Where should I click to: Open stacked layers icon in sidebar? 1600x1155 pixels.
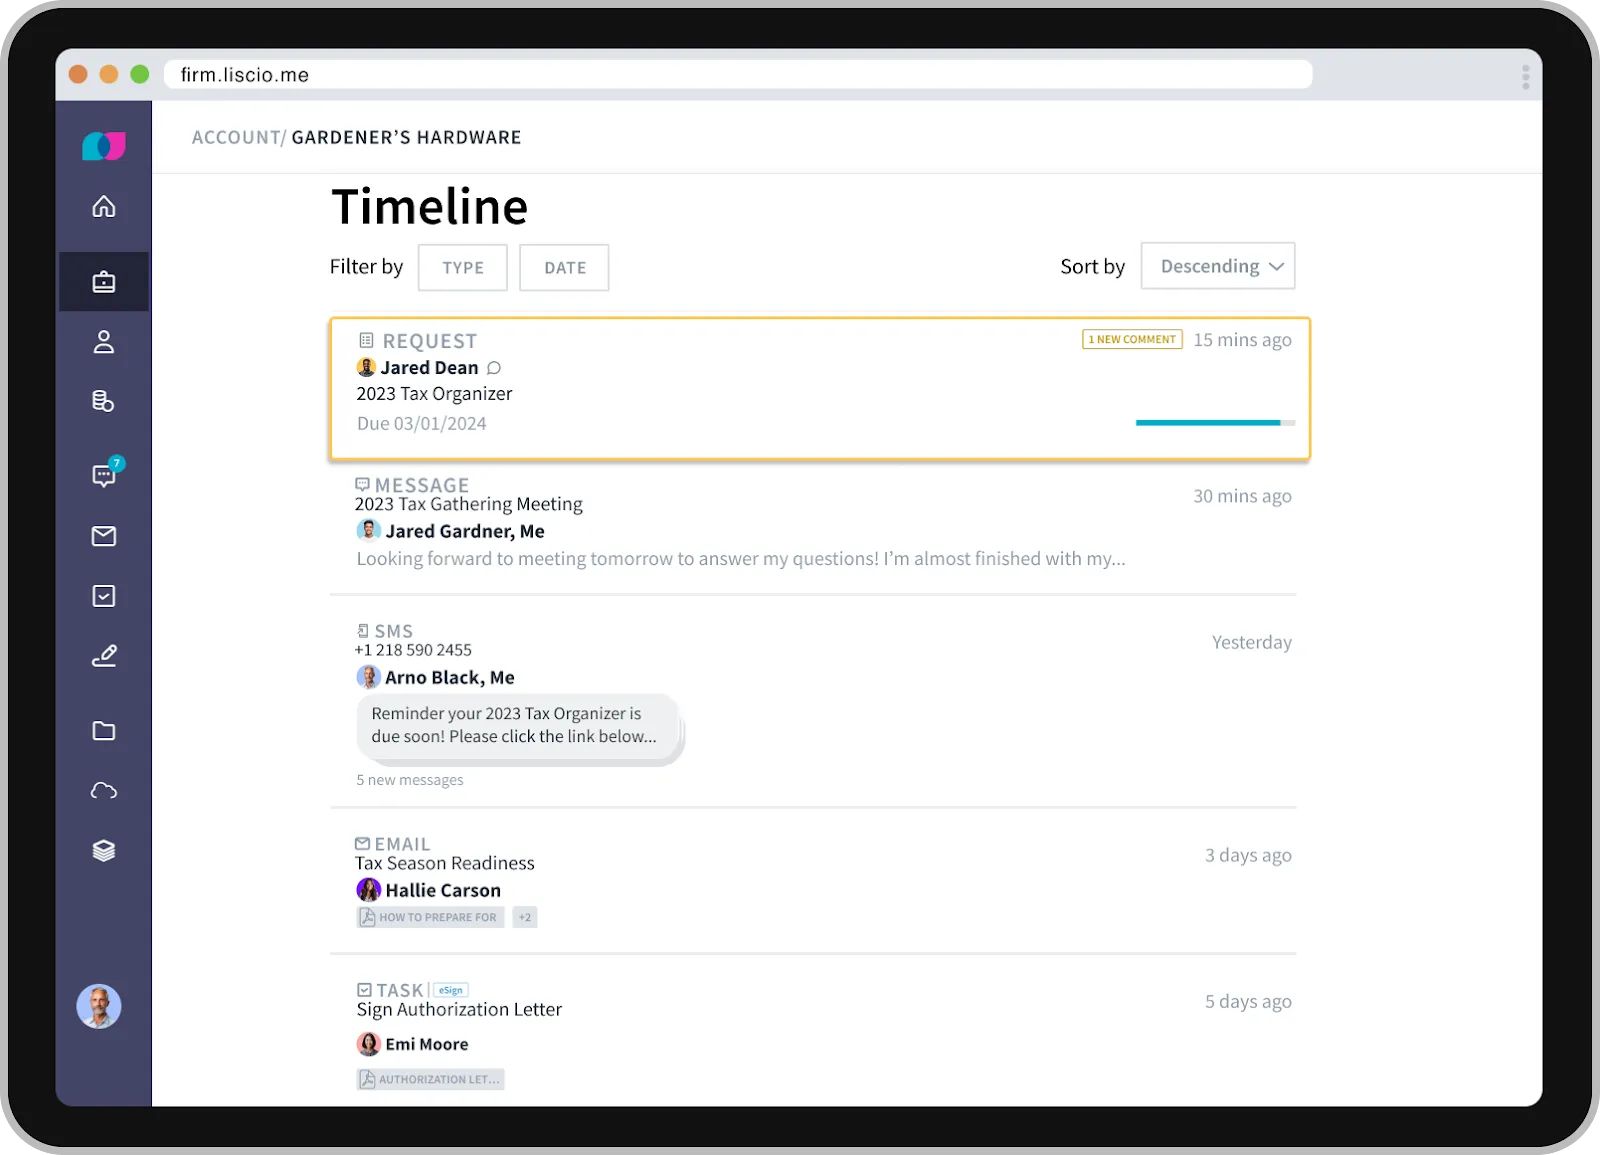(x=104, y=851)
